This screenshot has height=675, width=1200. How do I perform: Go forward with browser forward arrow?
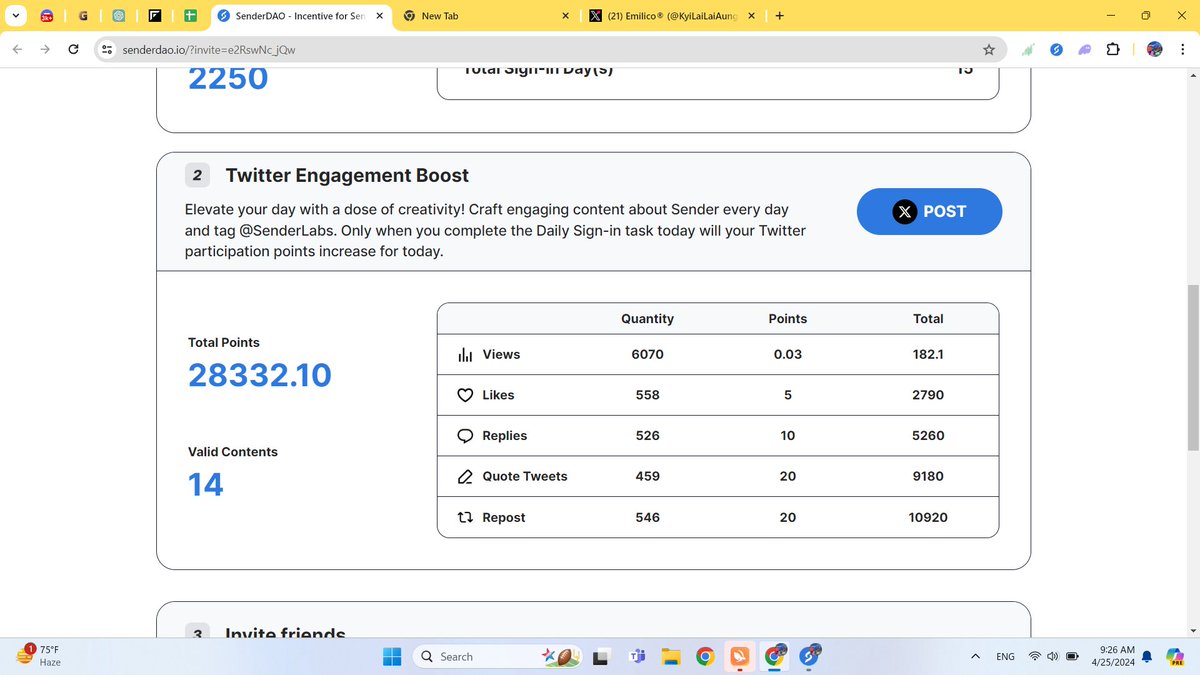click(45, 50)
